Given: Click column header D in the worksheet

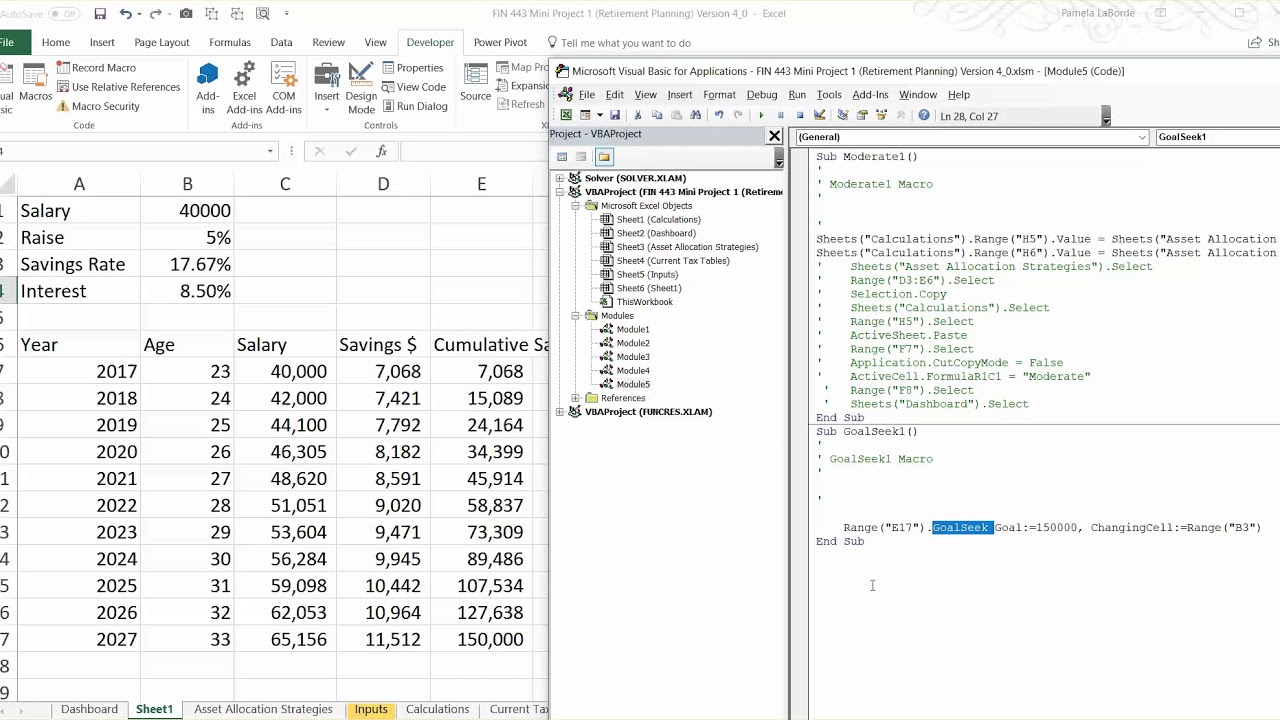Looking at the screenshot, I should pyautogui.click(x=383, y=184).
